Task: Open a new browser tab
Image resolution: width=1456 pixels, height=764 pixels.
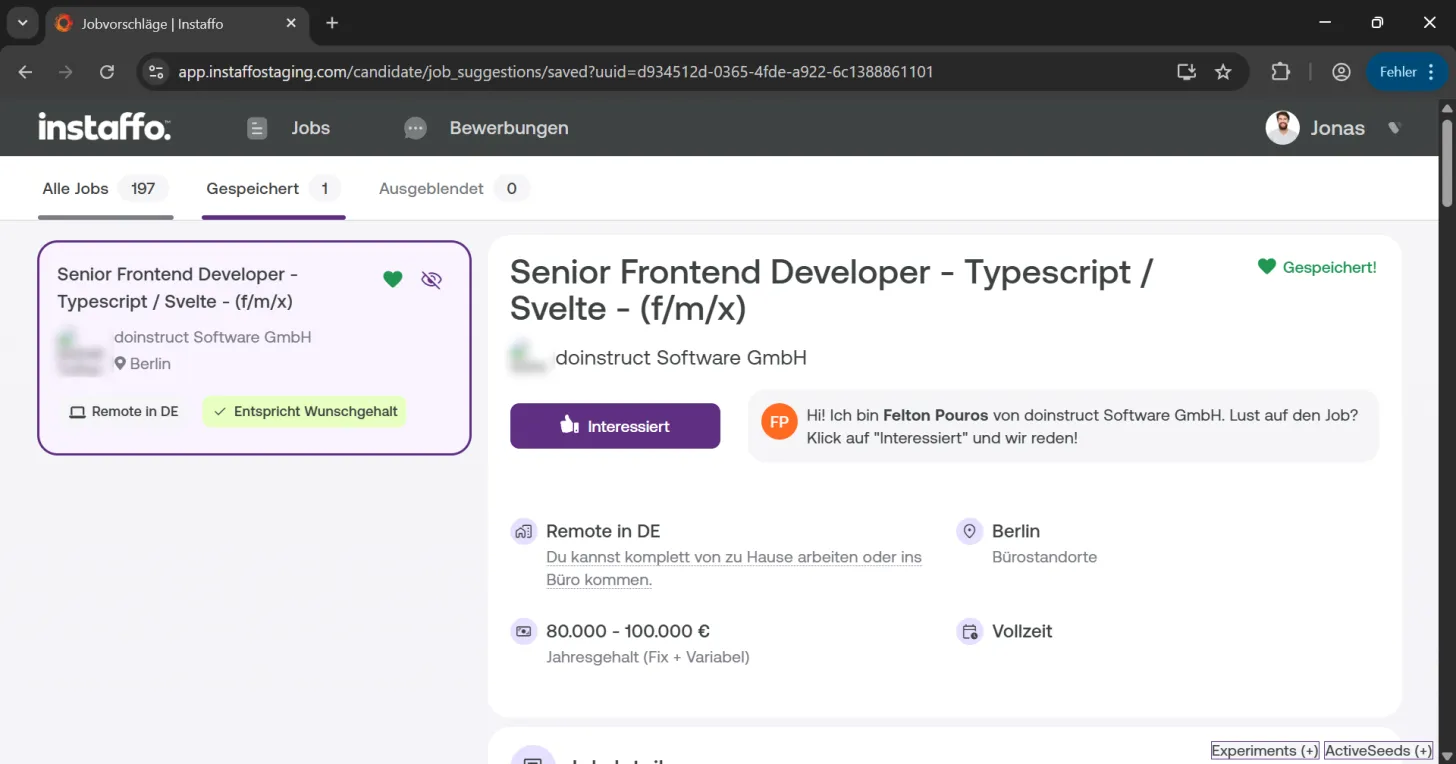Action: point(332,23)
